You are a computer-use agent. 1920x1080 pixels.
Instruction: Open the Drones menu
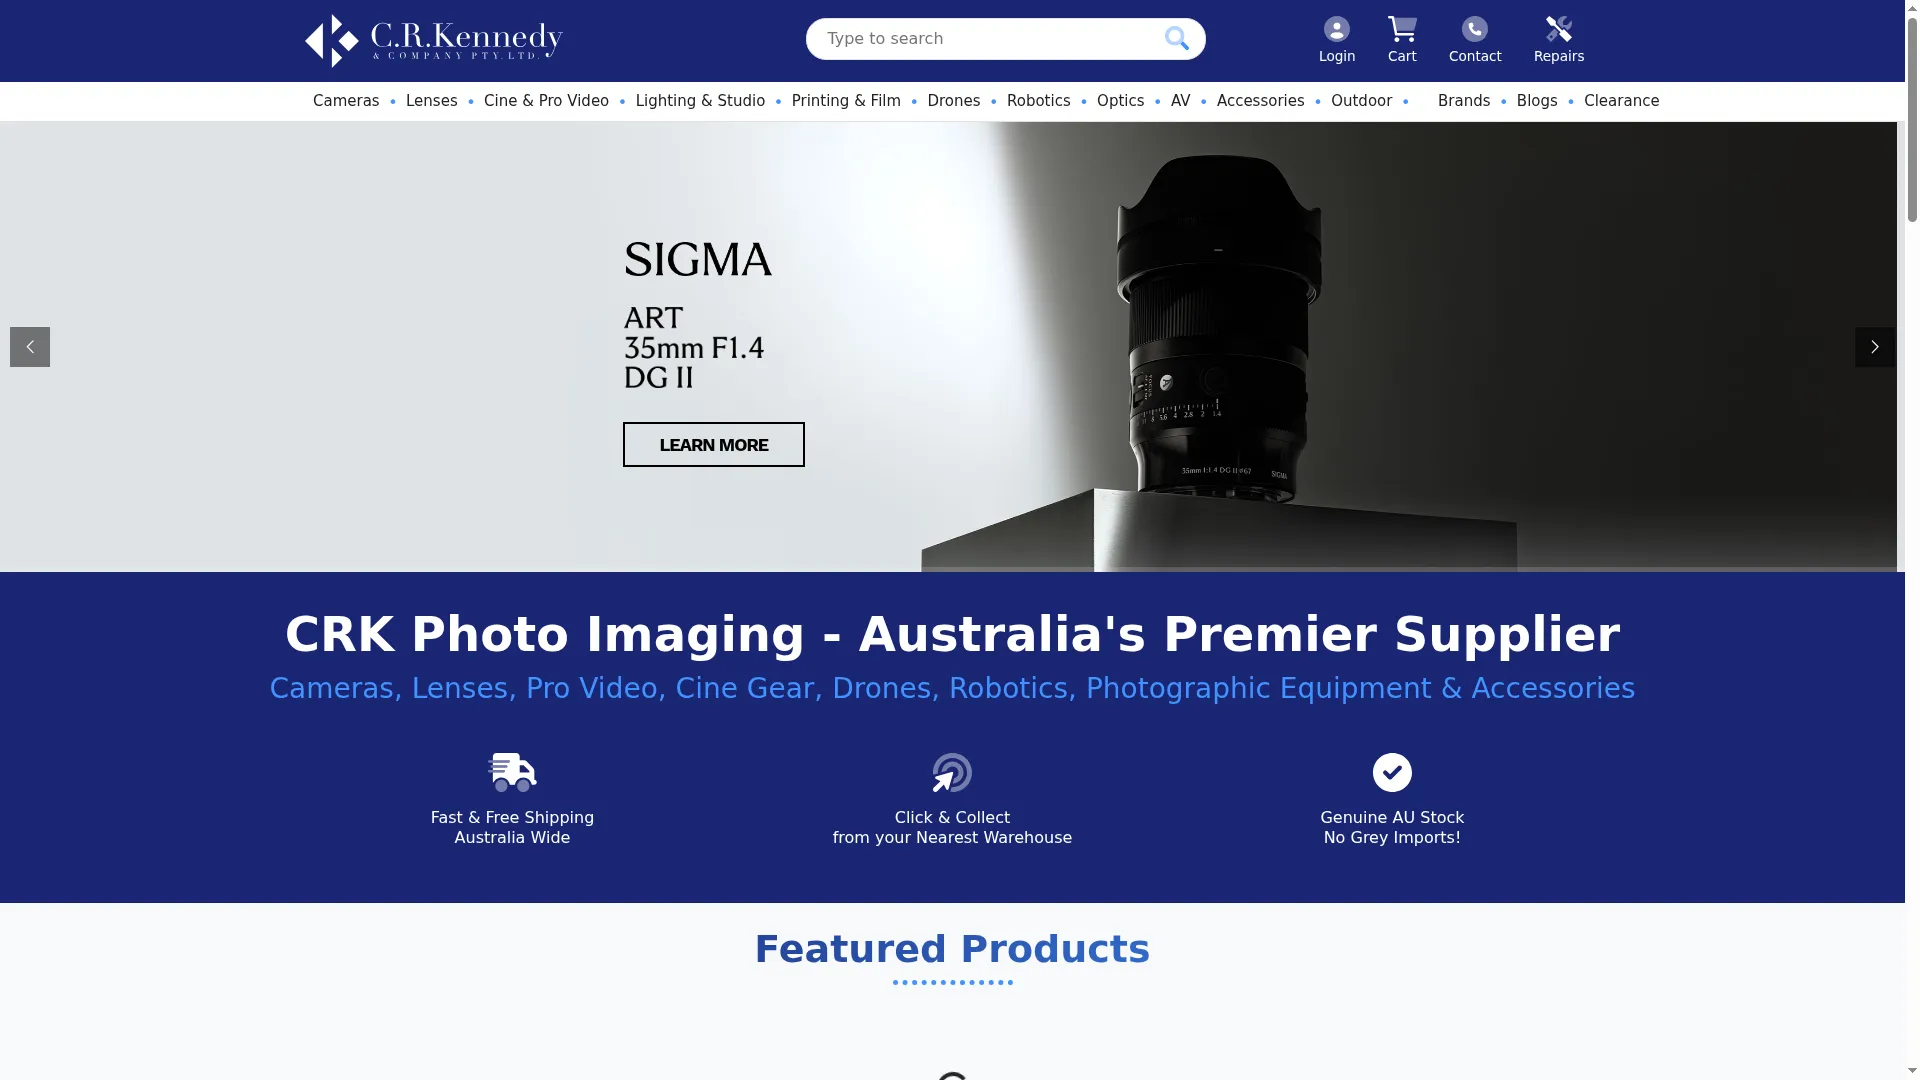[954, 101]
